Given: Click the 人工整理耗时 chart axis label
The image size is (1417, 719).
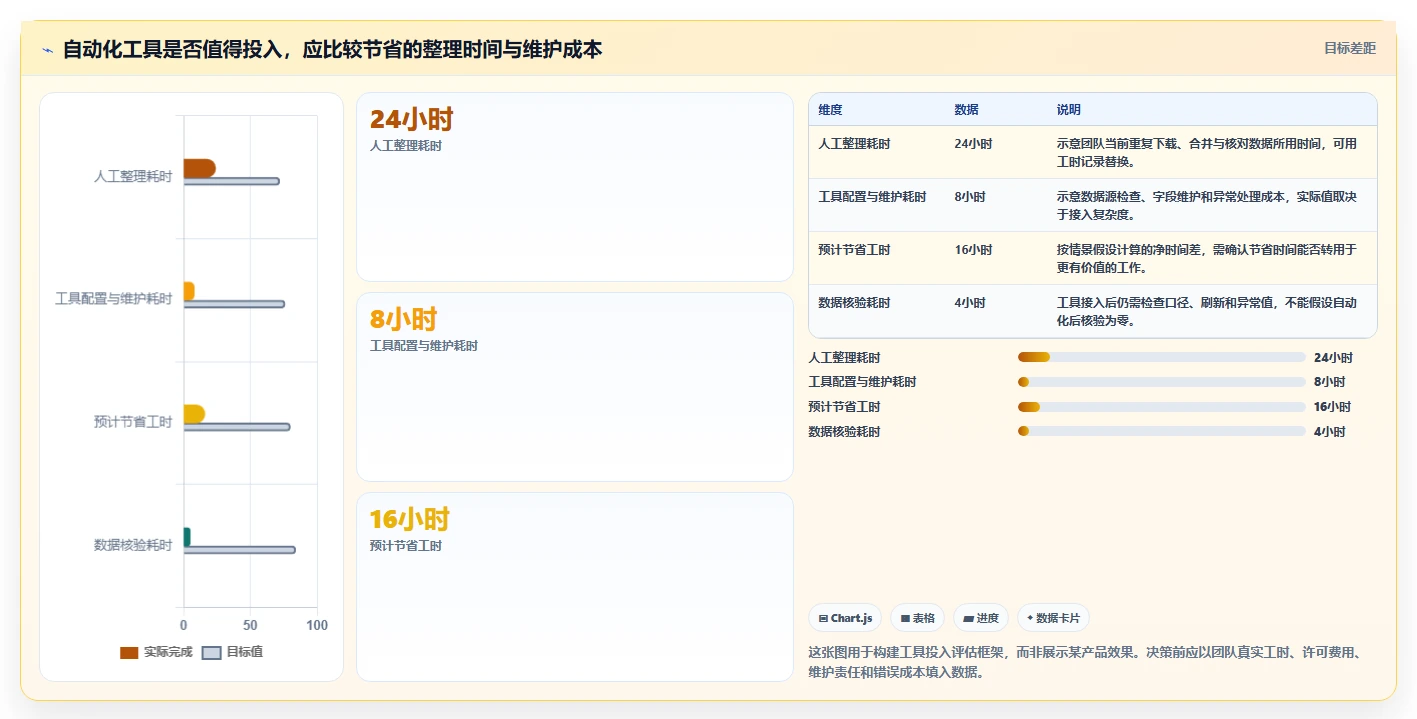Looking at the screenshot, I should click(x=133, y=176).
